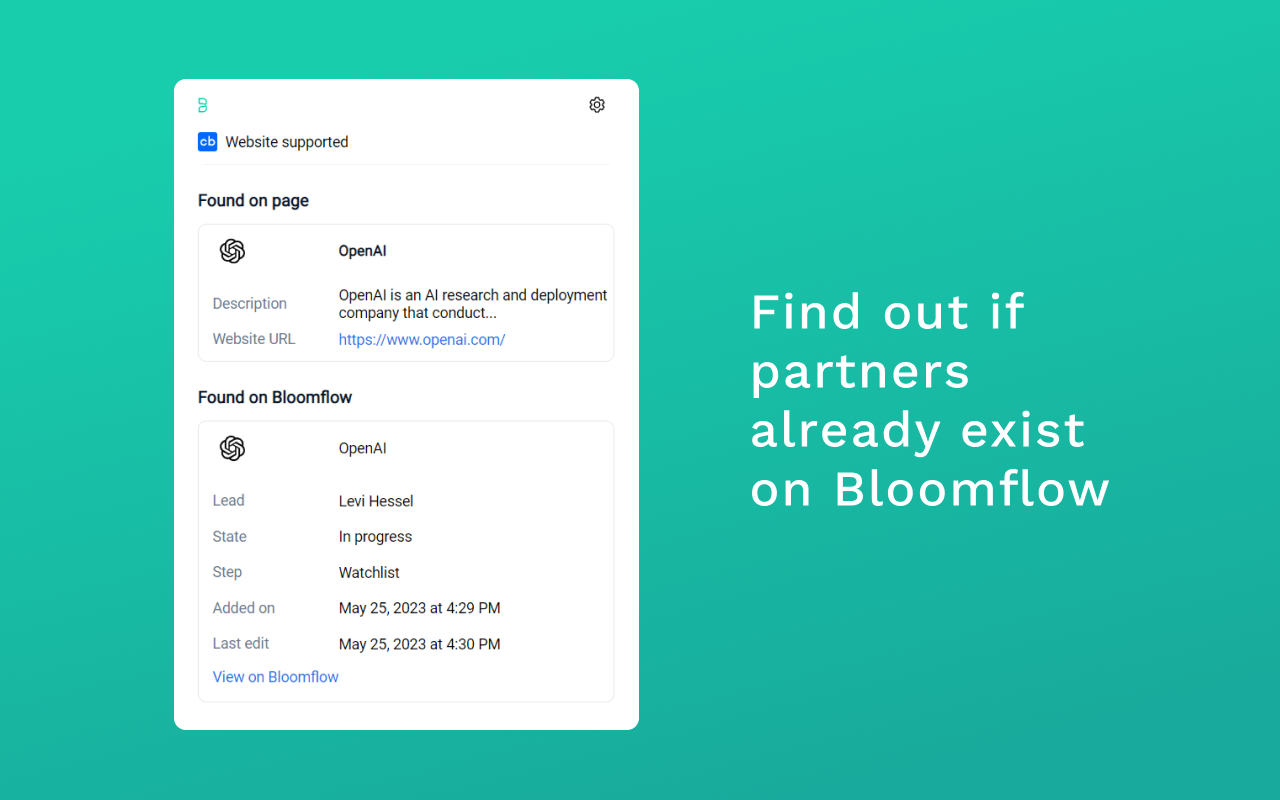The width and height of the screenshot is (1280, 800).
Task: Click the Bloomflow logo icon
Action: pyautogui.click(x=203, y=105)
